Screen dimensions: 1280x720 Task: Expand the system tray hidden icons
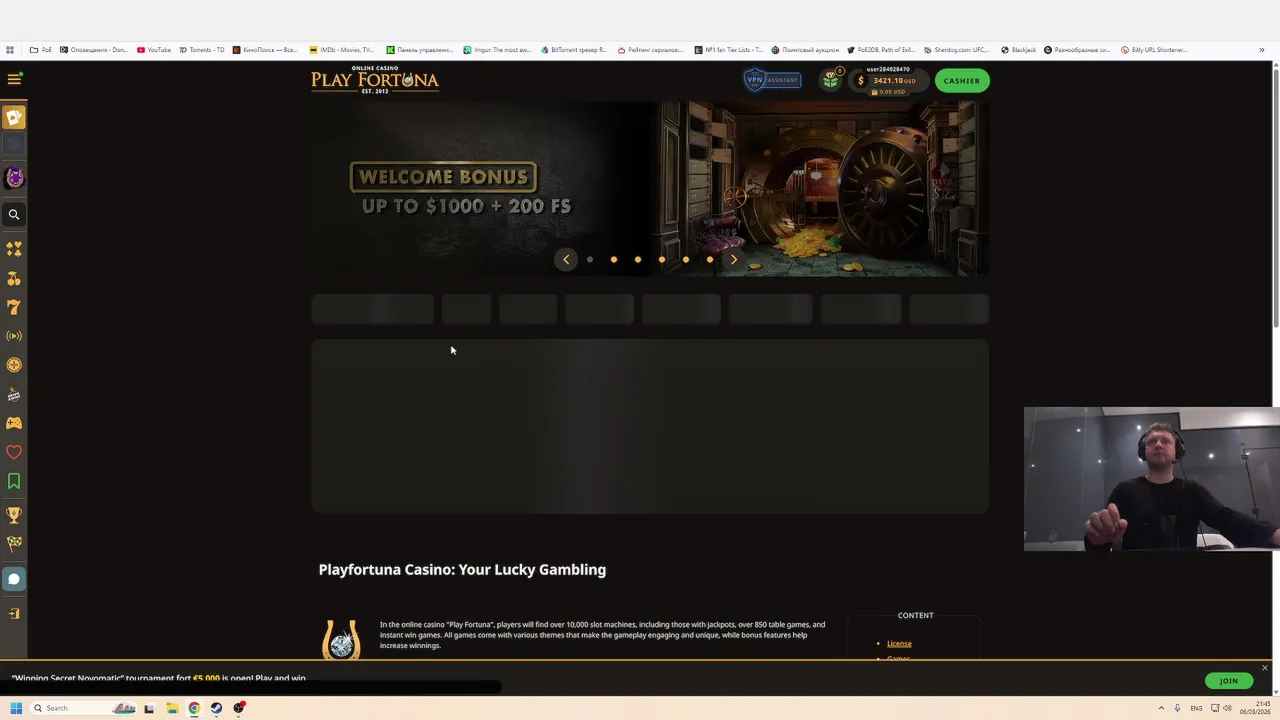pos(1161,708)
